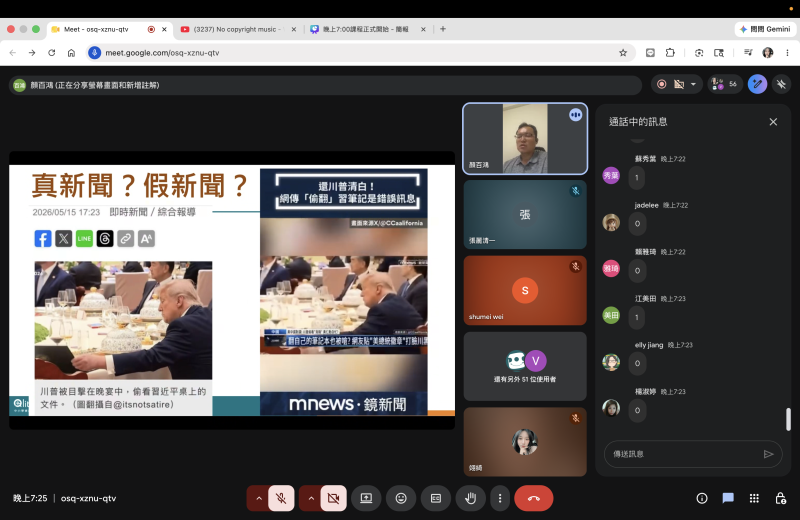This screenshot has height=520, width=800.
Task: Click the Facebook share icon on slide
Action: tap(43, 238)
